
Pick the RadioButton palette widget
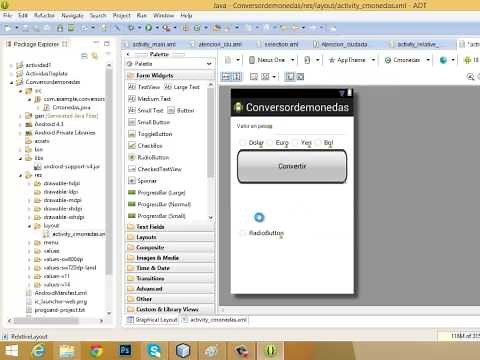coord(149,157)
